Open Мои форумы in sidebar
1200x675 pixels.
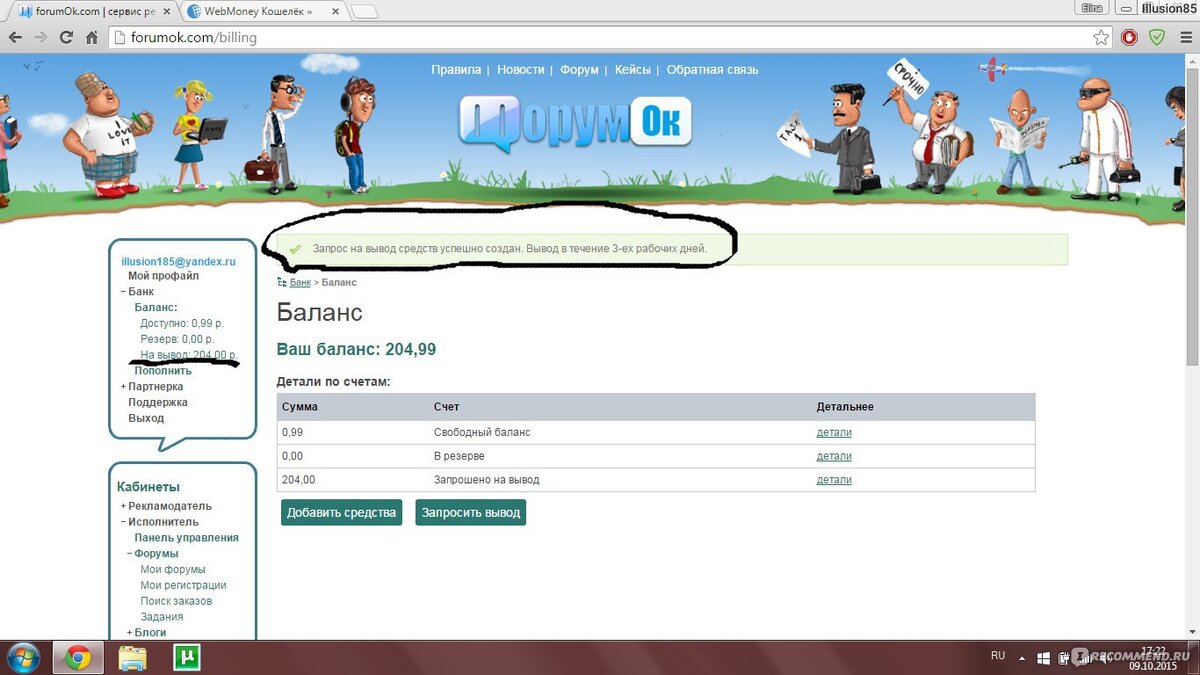tap(173, 570)
